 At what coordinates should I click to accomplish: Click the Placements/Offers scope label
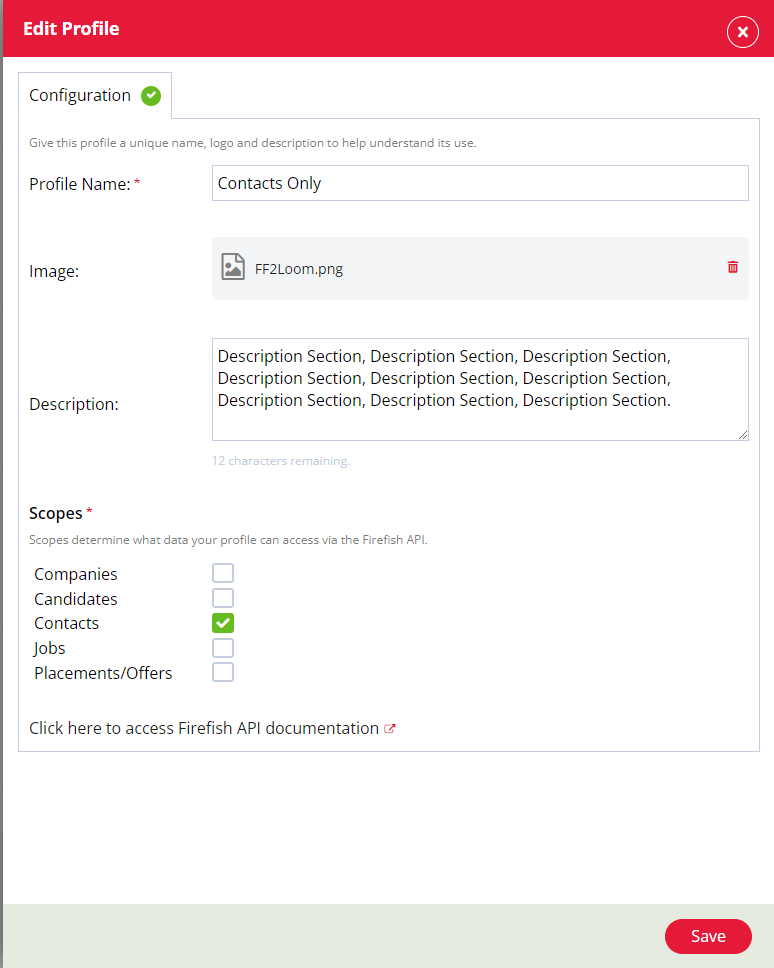click(x=103, y=673)
